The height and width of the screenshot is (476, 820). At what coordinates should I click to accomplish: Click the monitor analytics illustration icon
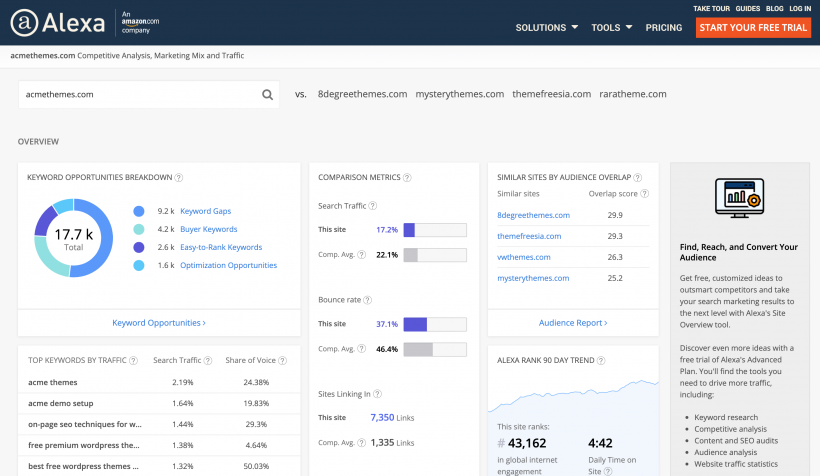[739, 198]
